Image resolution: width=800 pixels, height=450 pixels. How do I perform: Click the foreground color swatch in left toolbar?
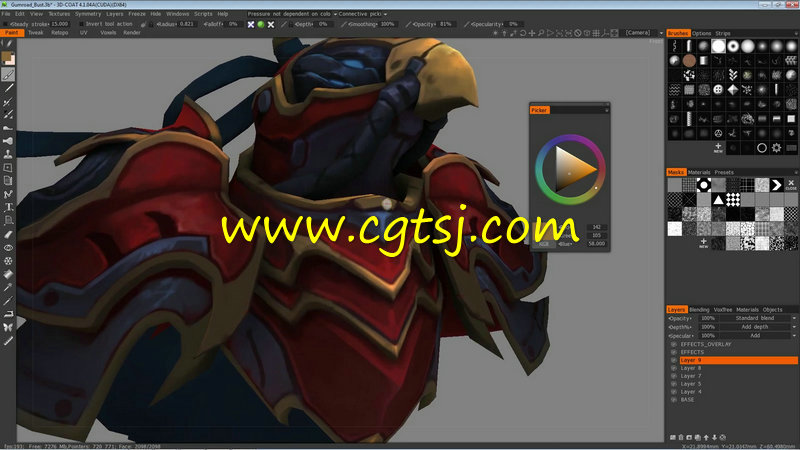click(7, 57)
